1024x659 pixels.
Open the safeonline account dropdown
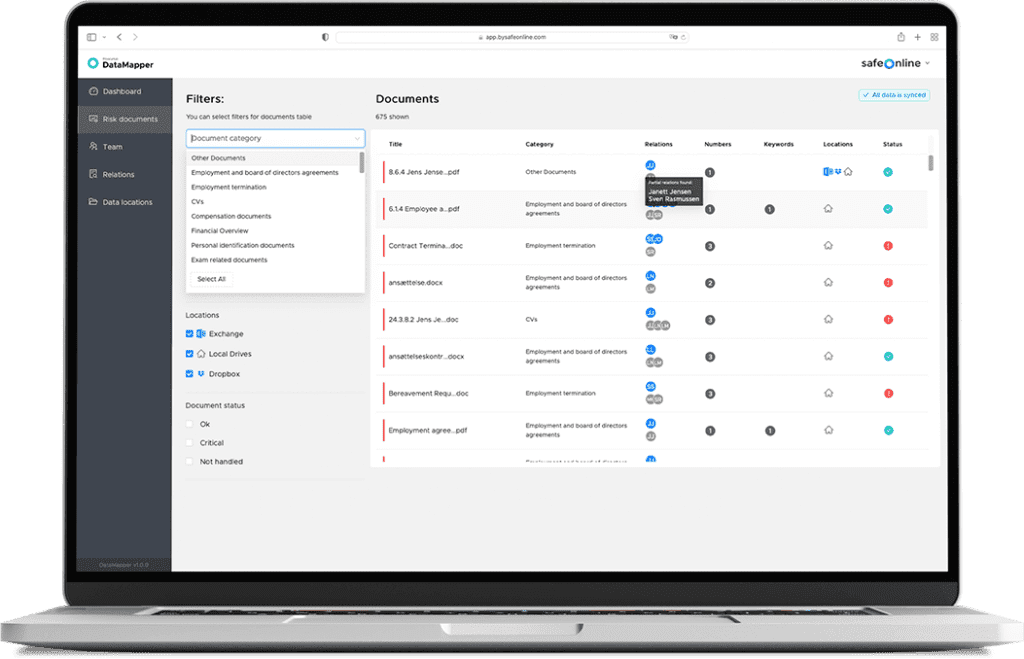click(893, 61)
